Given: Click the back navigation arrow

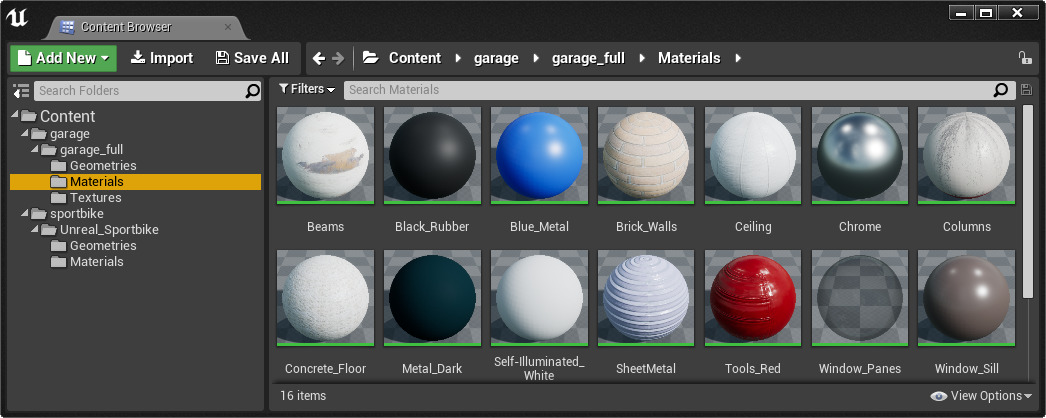Looking at the screenshot, I should pyautogui.click(x=319, y=58).
